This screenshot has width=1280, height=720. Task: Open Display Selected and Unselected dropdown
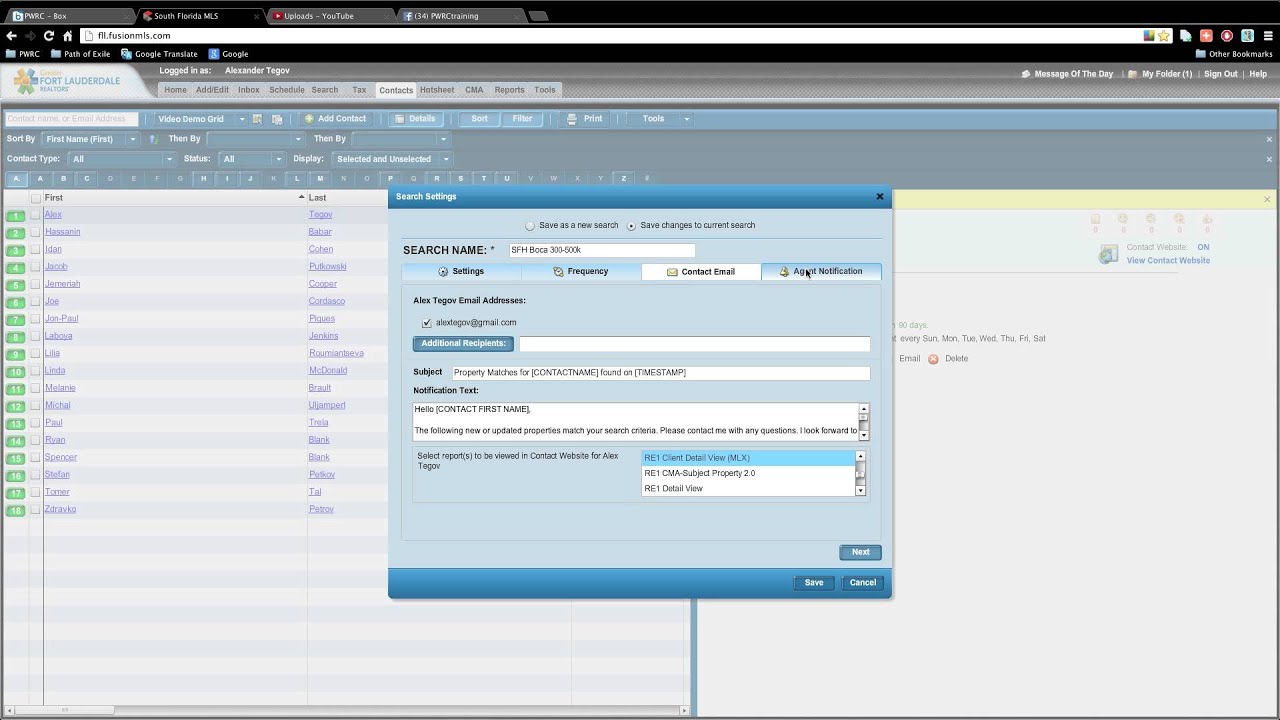click(391, 159)
